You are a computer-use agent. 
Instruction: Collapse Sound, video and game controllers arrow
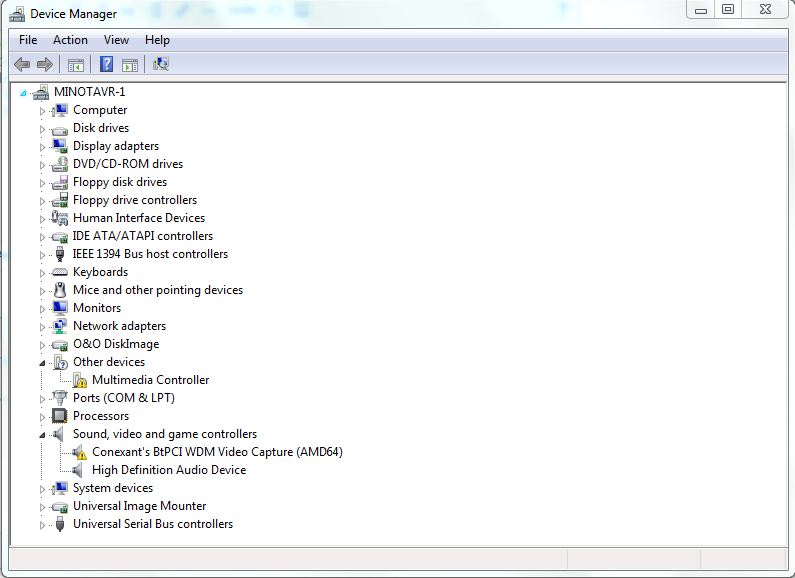(x=42, y=435)
